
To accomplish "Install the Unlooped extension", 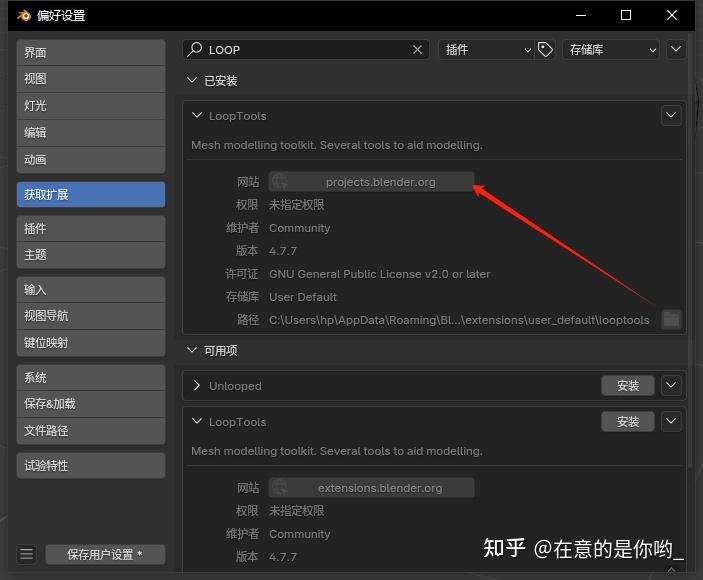I will click(628, 385).
